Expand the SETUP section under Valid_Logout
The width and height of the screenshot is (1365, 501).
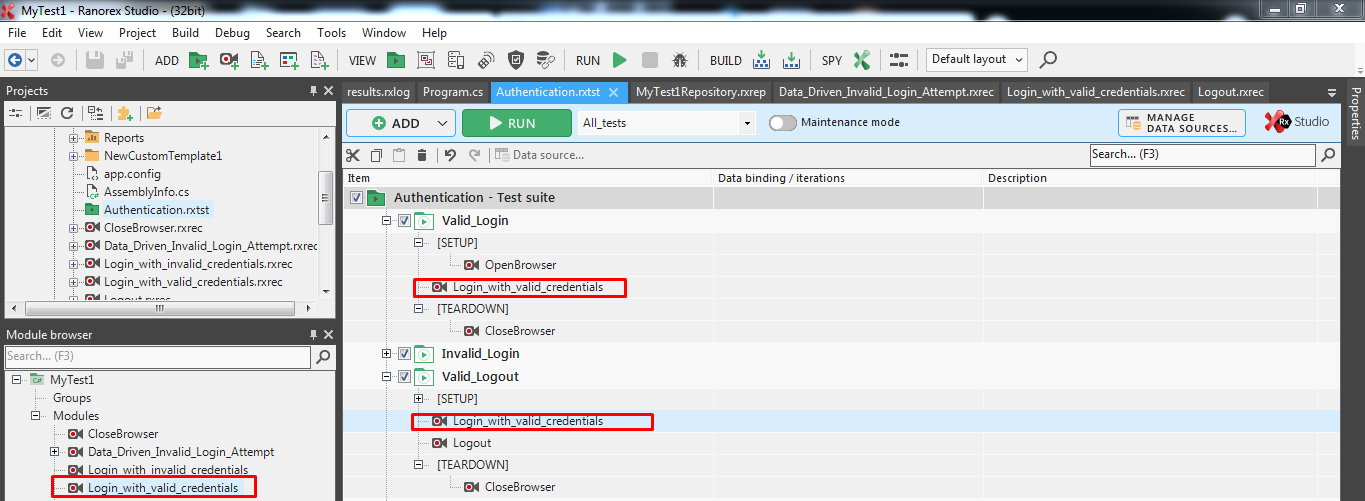(419, 399)
